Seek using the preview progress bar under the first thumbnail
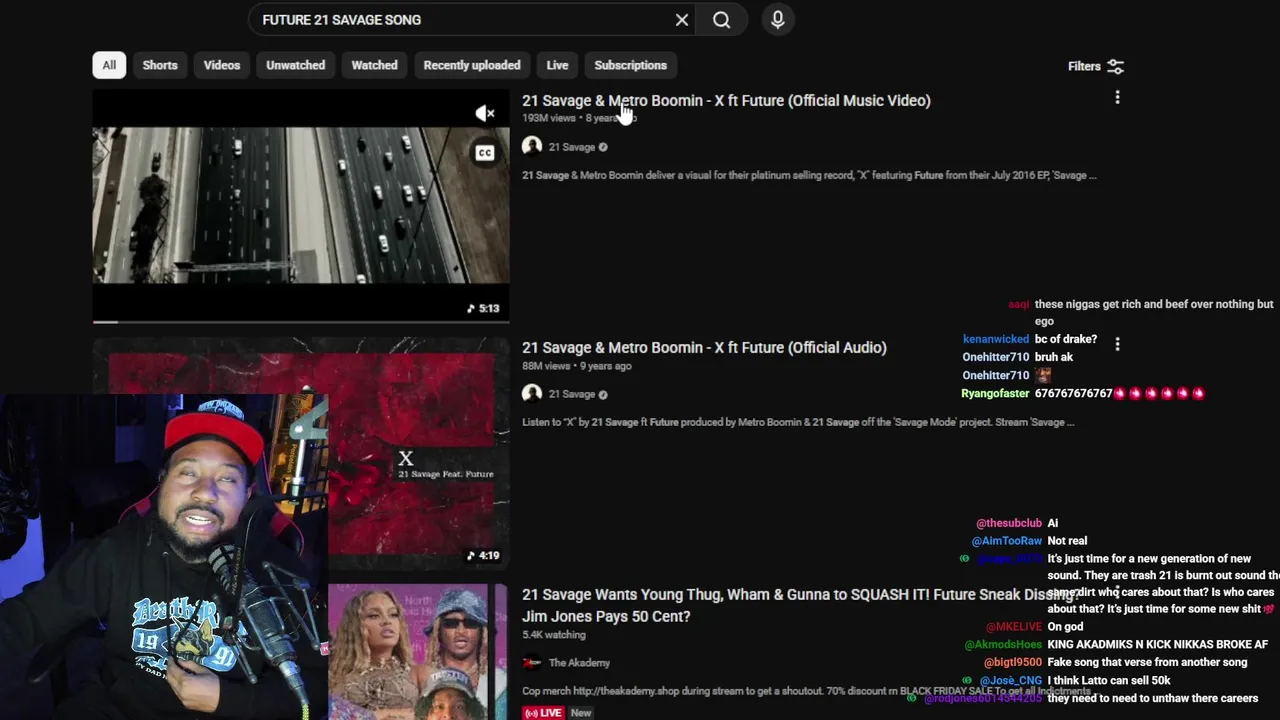Viewport: 1280px width, 720px height. (301, 321)
